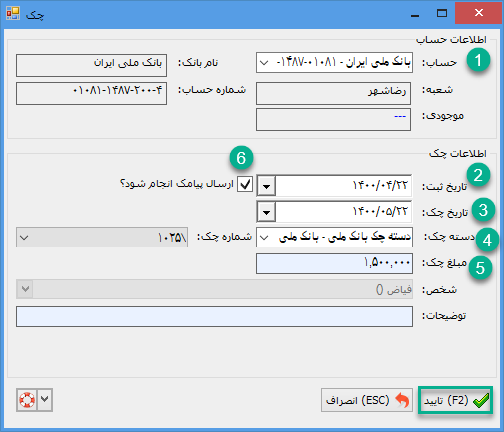
Task: Expand the شماره چک number dropdown
Action: (24, 238)
